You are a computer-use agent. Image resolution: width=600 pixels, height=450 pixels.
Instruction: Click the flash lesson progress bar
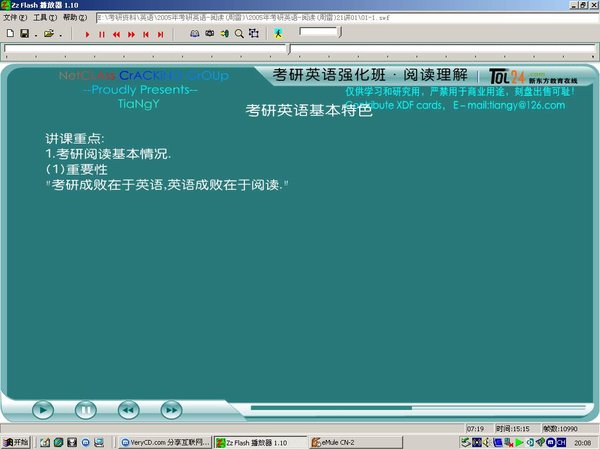click(x=418, y=408)
